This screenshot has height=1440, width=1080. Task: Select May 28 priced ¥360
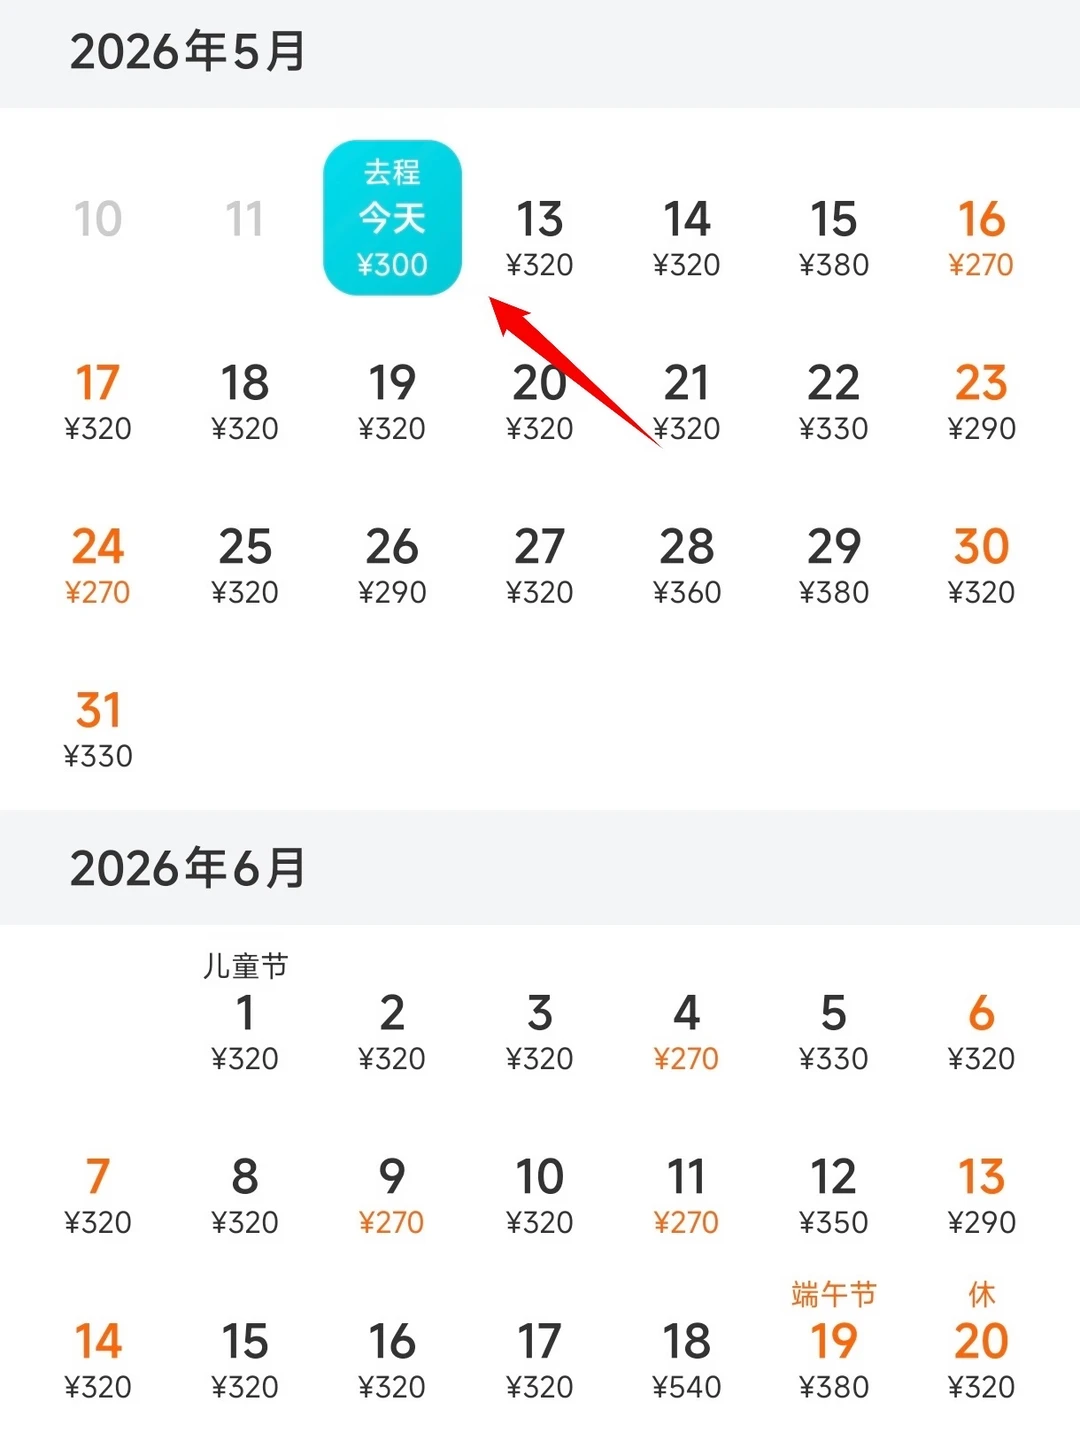click(687, 566)
